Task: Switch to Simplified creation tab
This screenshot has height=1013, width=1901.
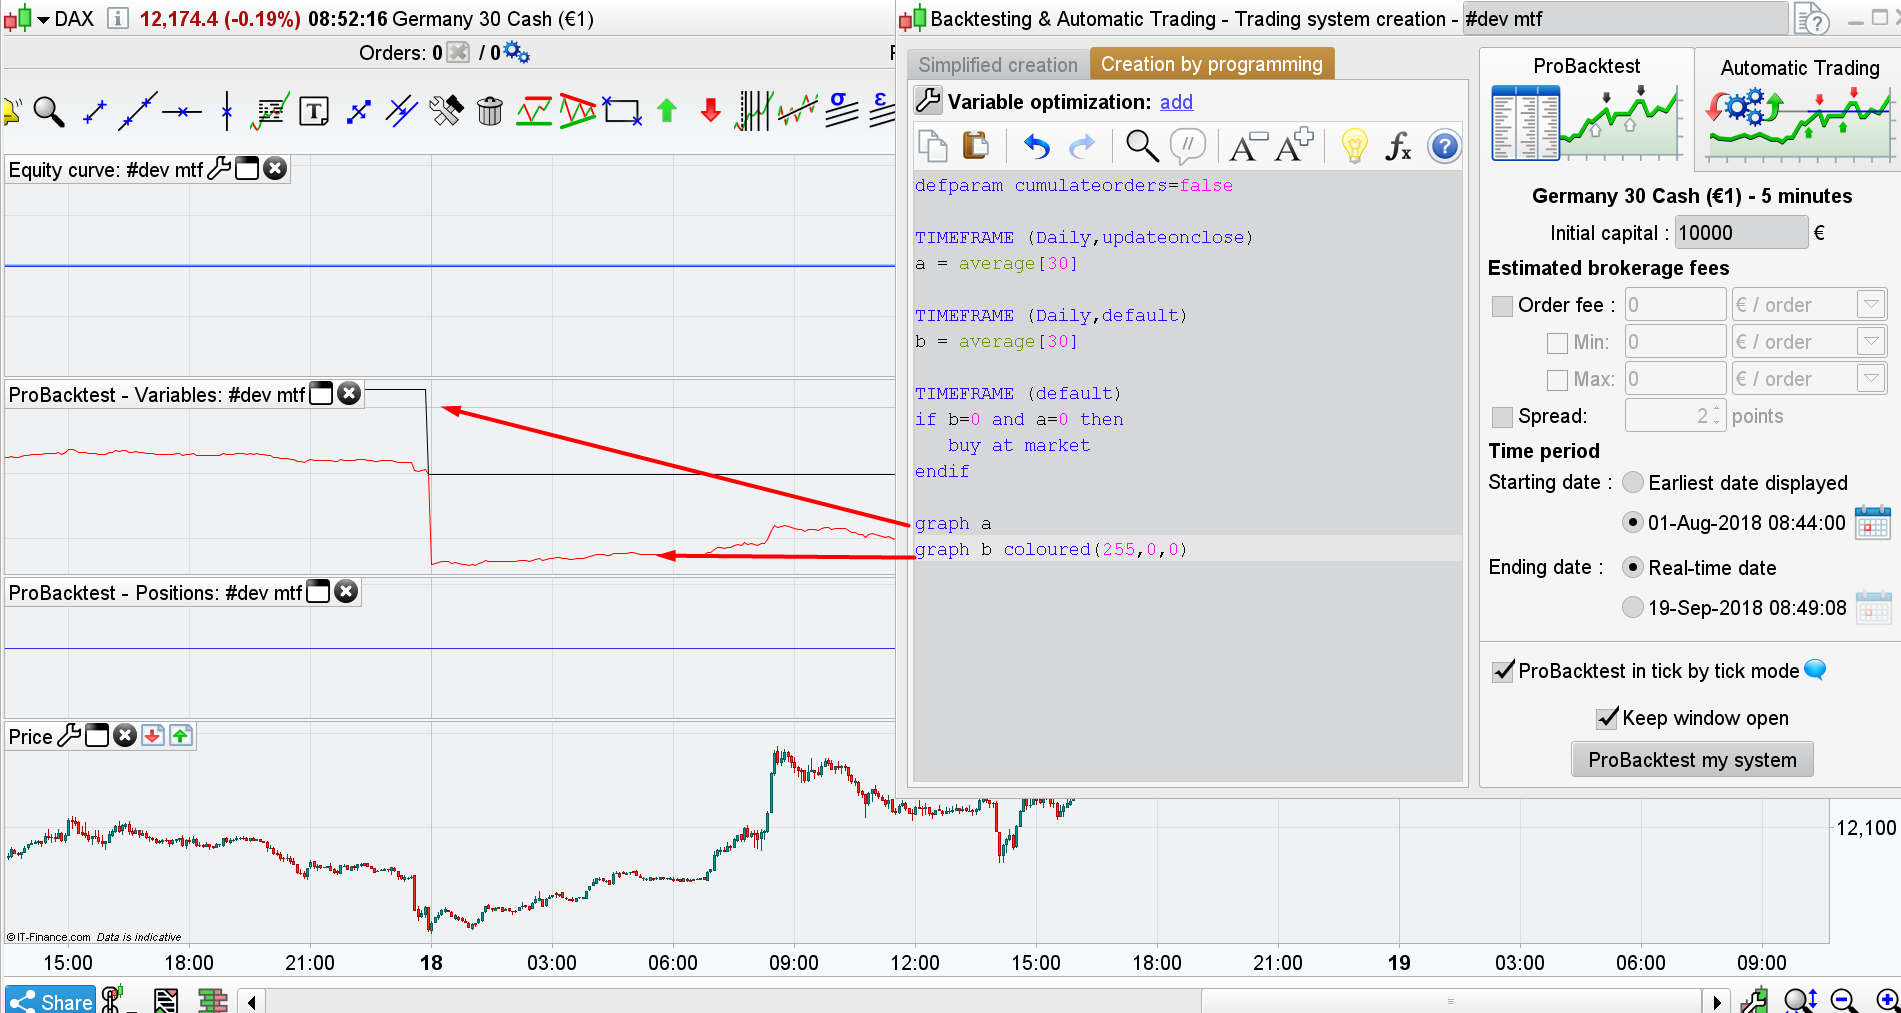Action: coord(998,65)
